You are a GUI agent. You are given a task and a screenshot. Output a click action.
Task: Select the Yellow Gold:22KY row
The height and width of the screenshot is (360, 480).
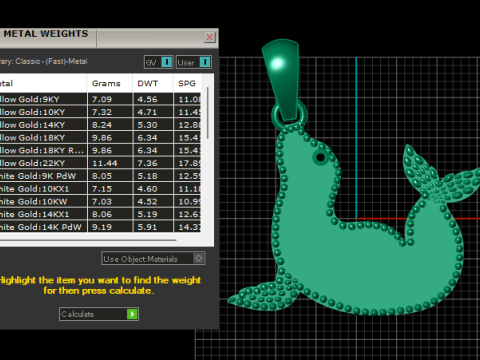point(100,163)
